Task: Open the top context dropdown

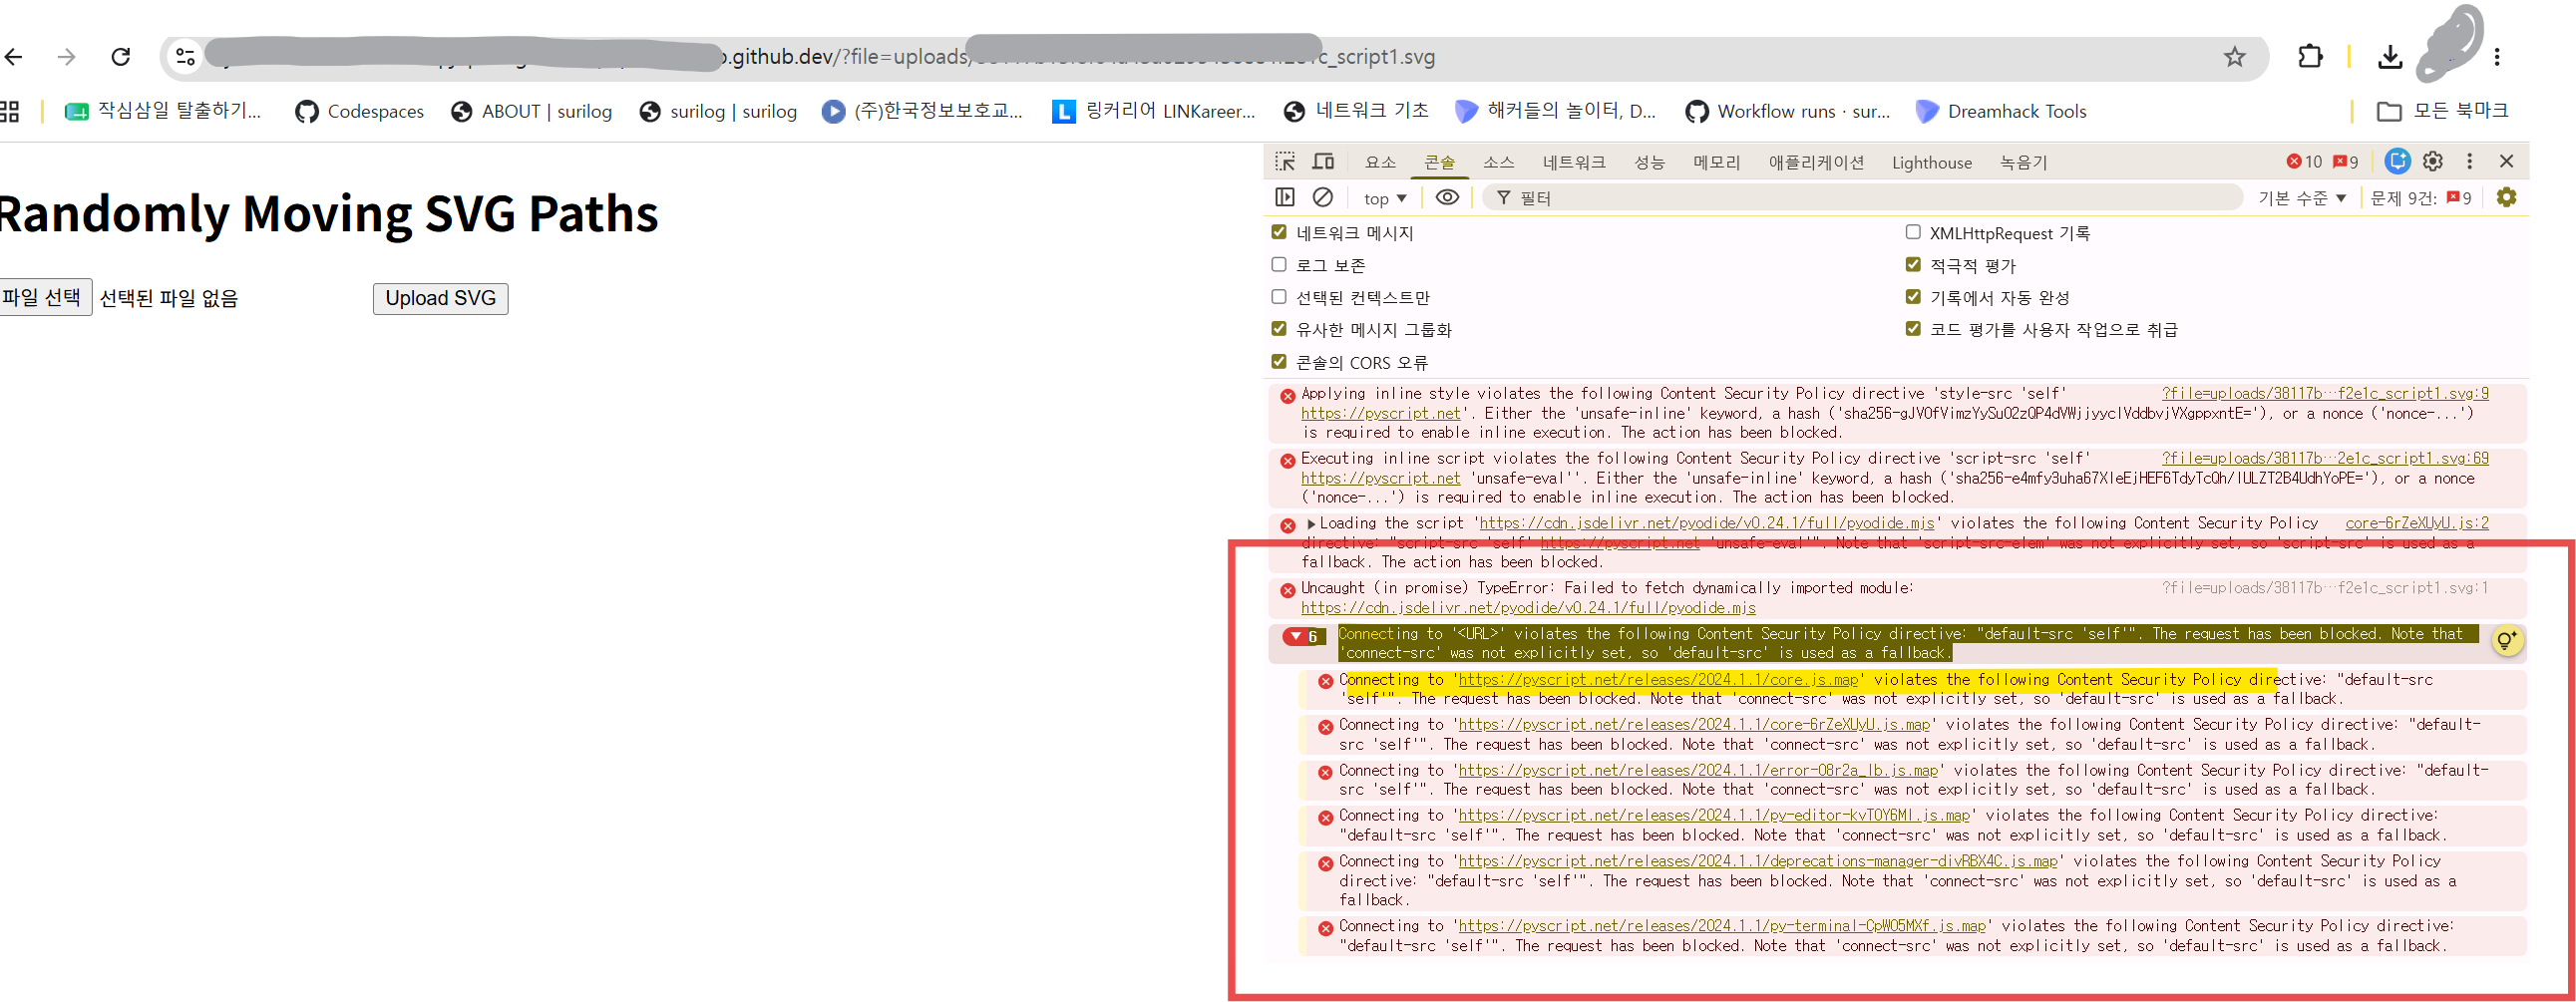Action: tap(1385, 198)
